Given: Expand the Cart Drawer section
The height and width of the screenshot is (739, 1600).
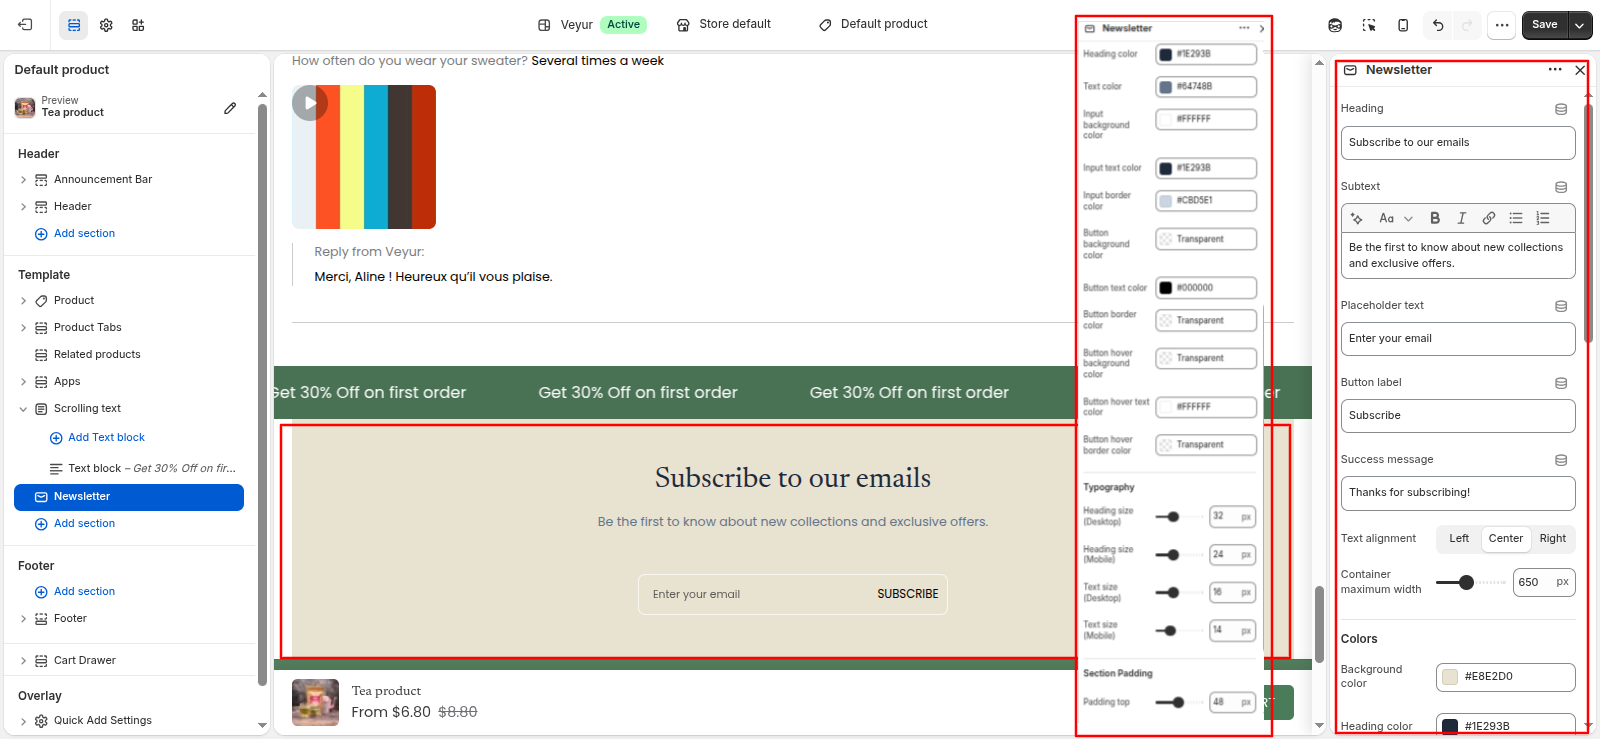Looking at the screenshot, I should (x=23, y=661).
